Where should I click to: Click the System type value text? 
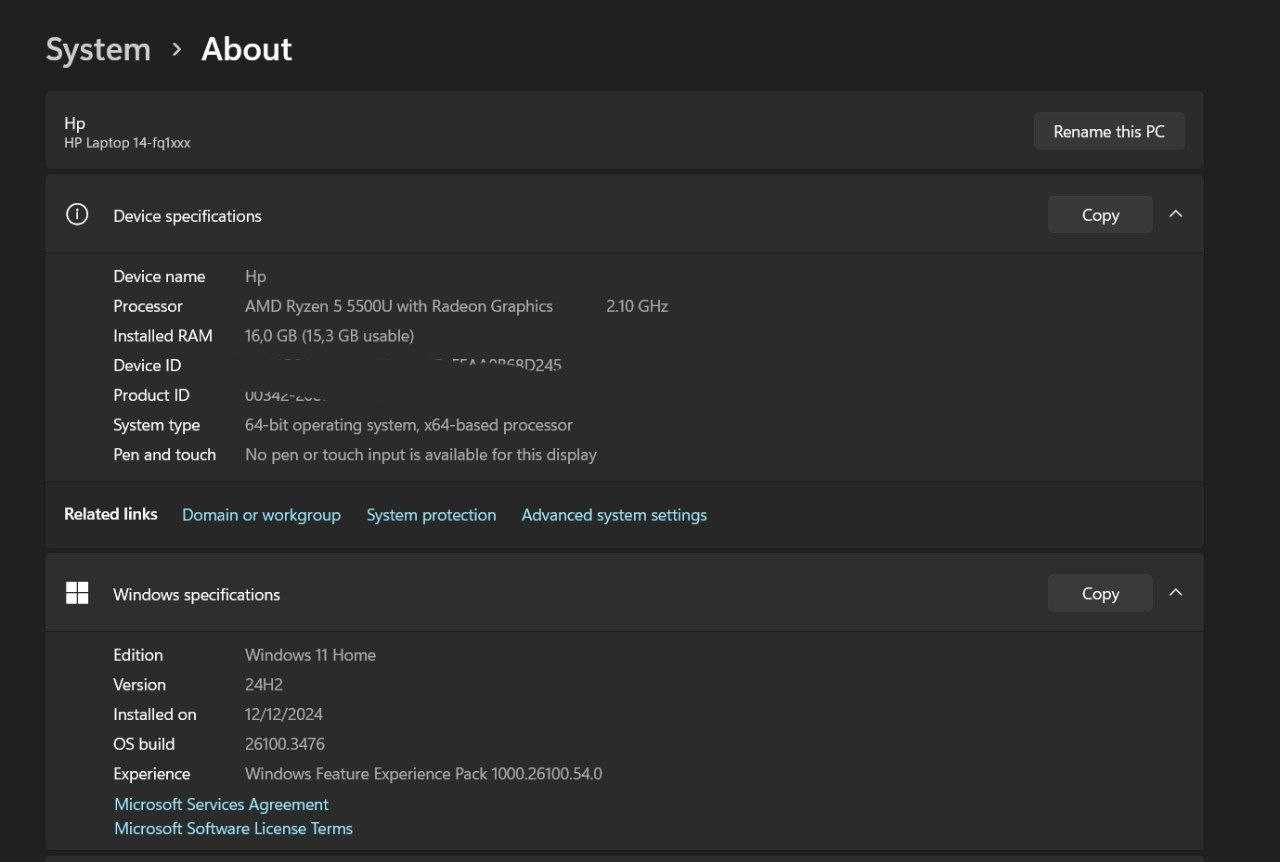click(x=409, y=425)
